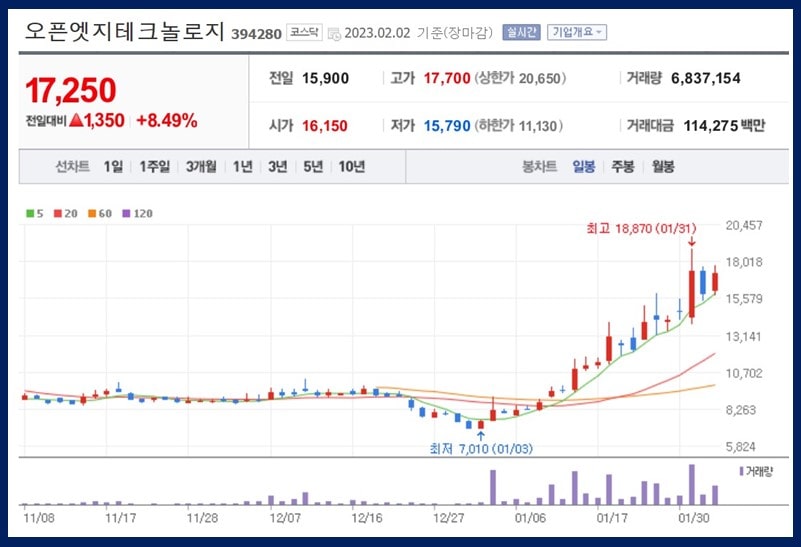Click the 5,824 price axis label
Image resolution: width=801 pixels, height=547 pixels.
pos(741,447)
